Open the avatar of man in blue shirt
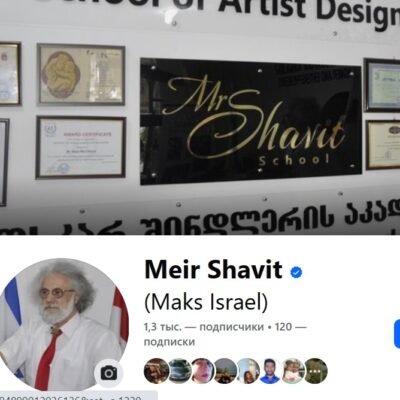This screenshot has width=400, height=400. coord(270,371)
